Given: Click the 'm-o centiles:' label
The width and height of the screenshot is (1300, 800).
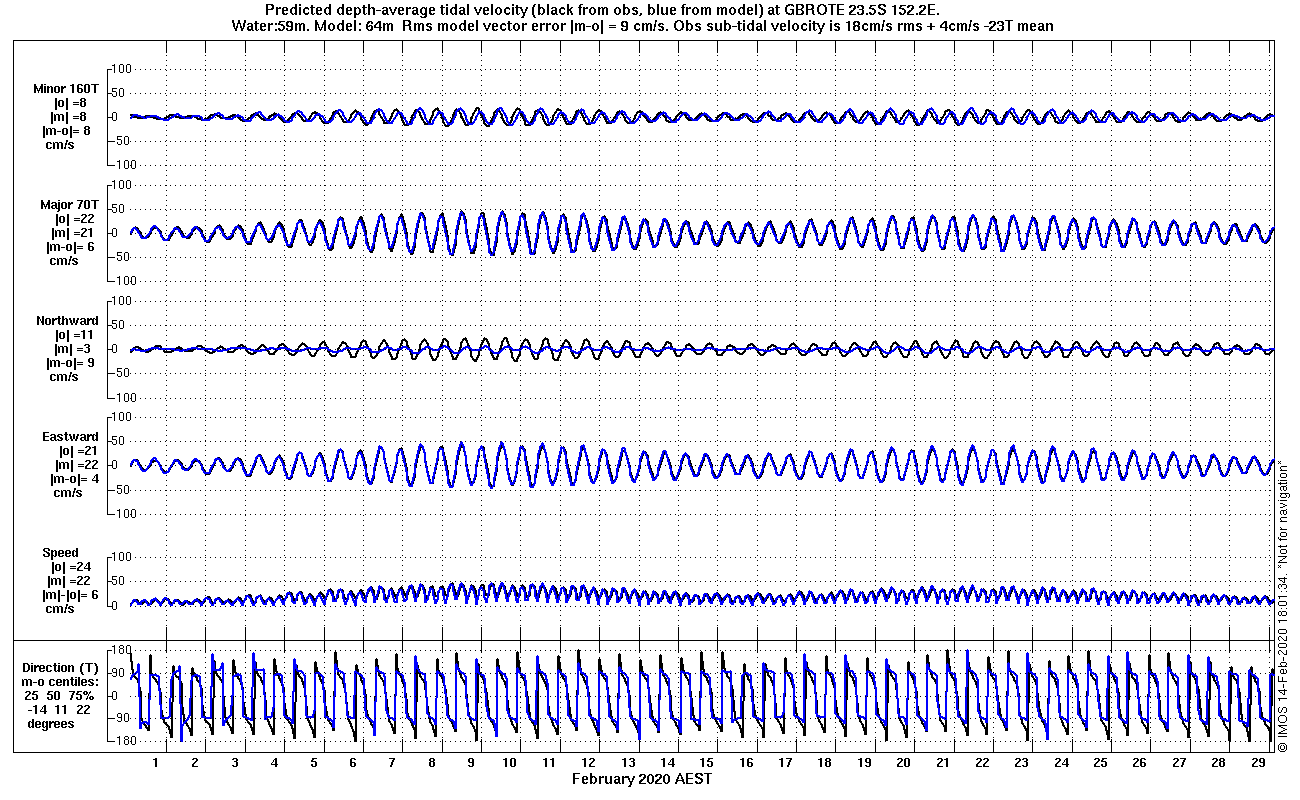Looking at the screenshot, I should [x=62, y=681].
